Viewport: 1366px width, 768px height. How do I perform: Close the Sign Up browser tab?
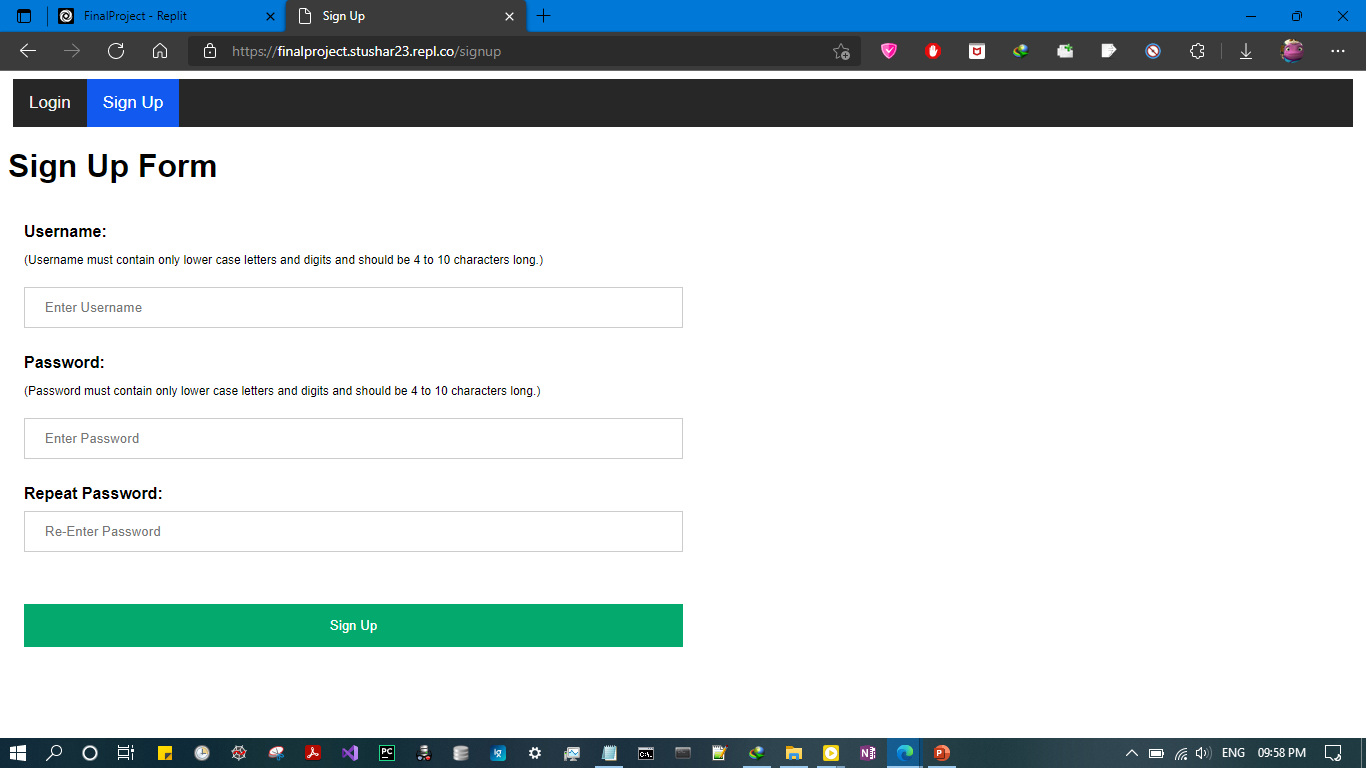(509, 16)
